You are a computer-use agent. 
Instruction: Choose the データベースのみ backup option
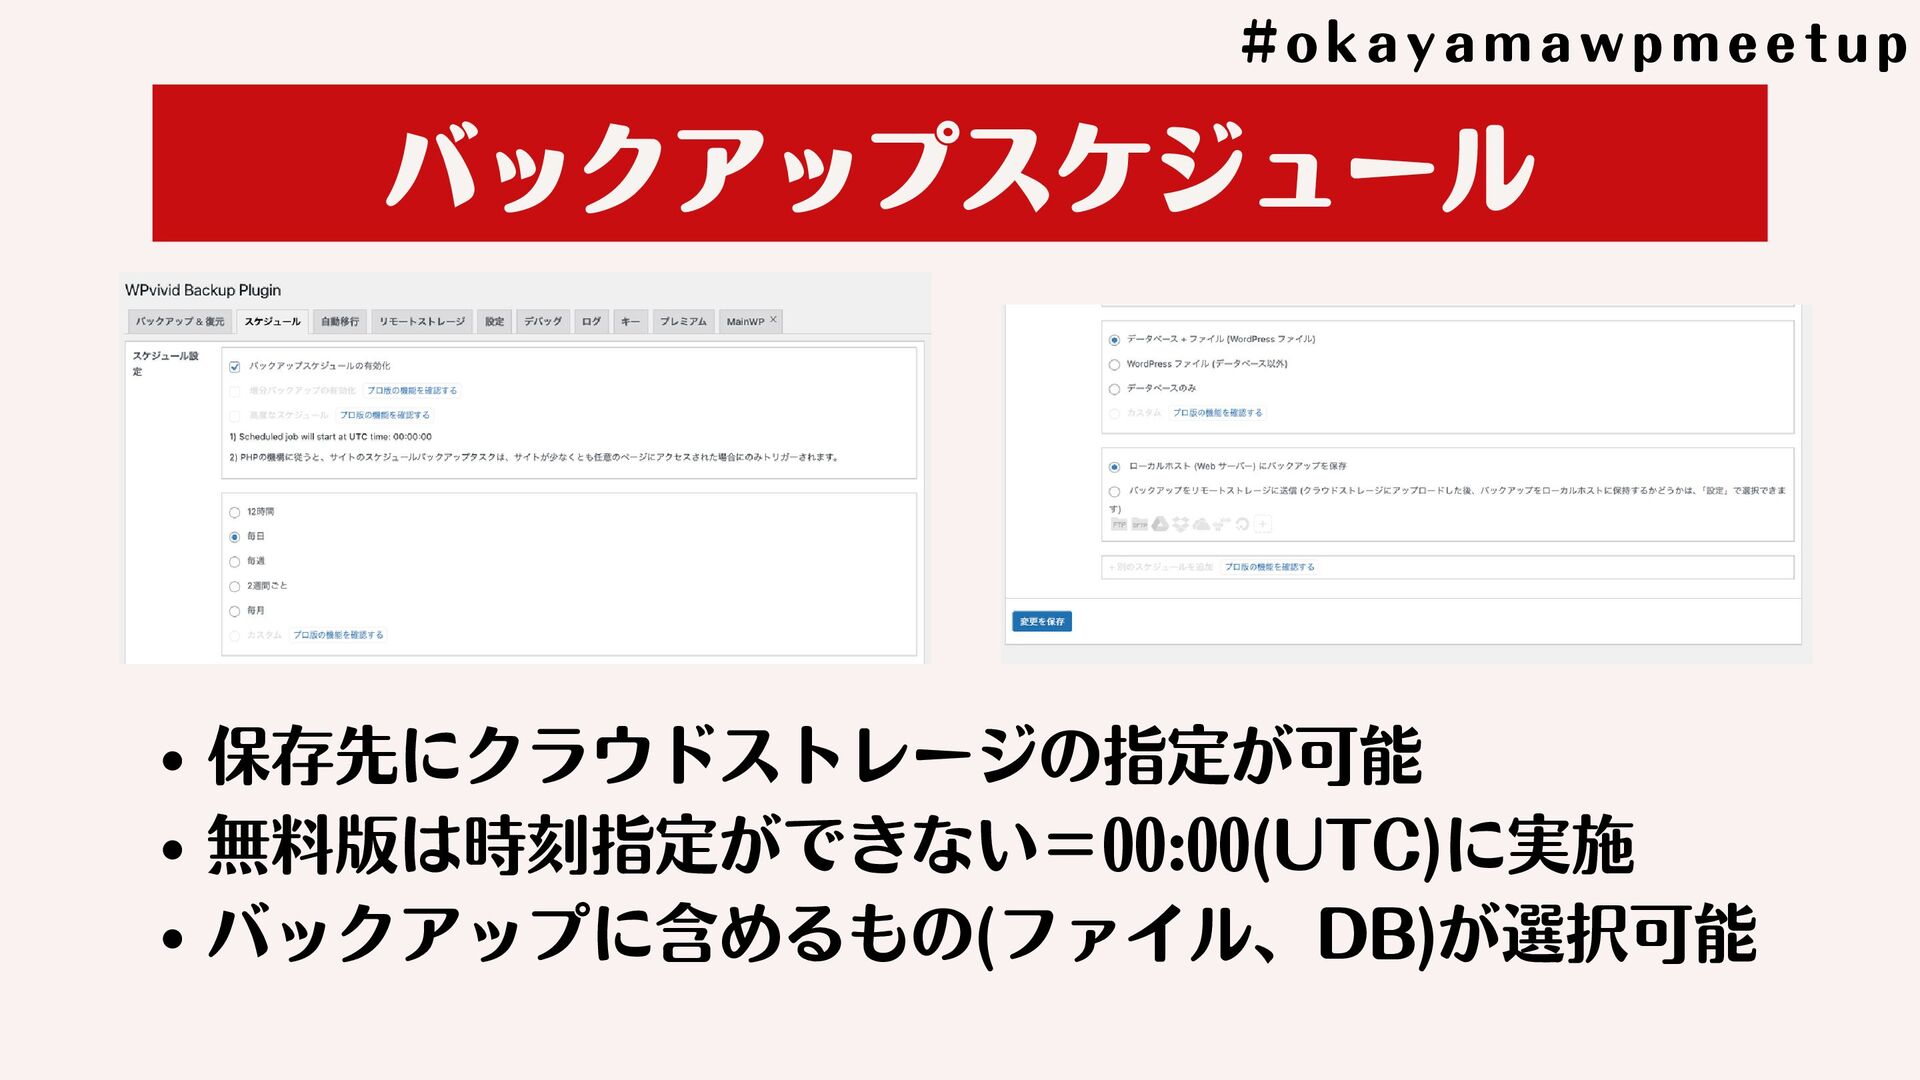pos(1114,389)
